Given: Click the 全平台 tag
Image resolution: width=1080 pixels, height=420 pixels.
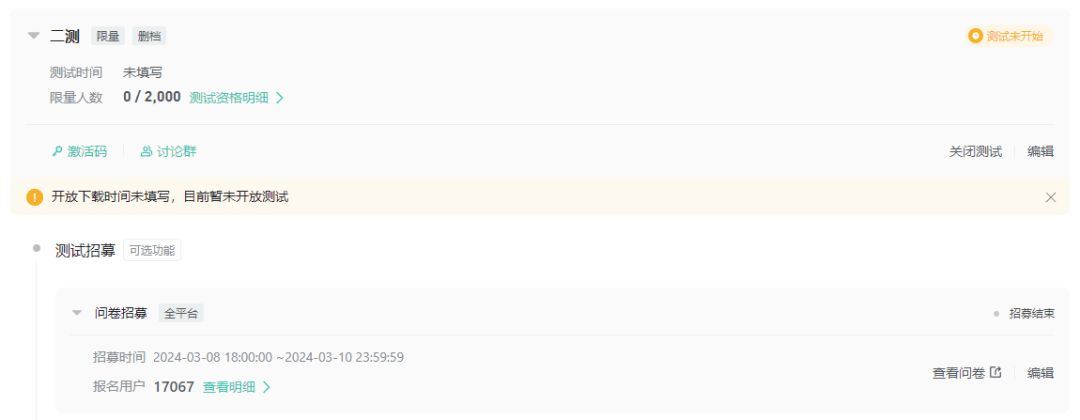Looking at the screenshot, I should pos(181,314).
